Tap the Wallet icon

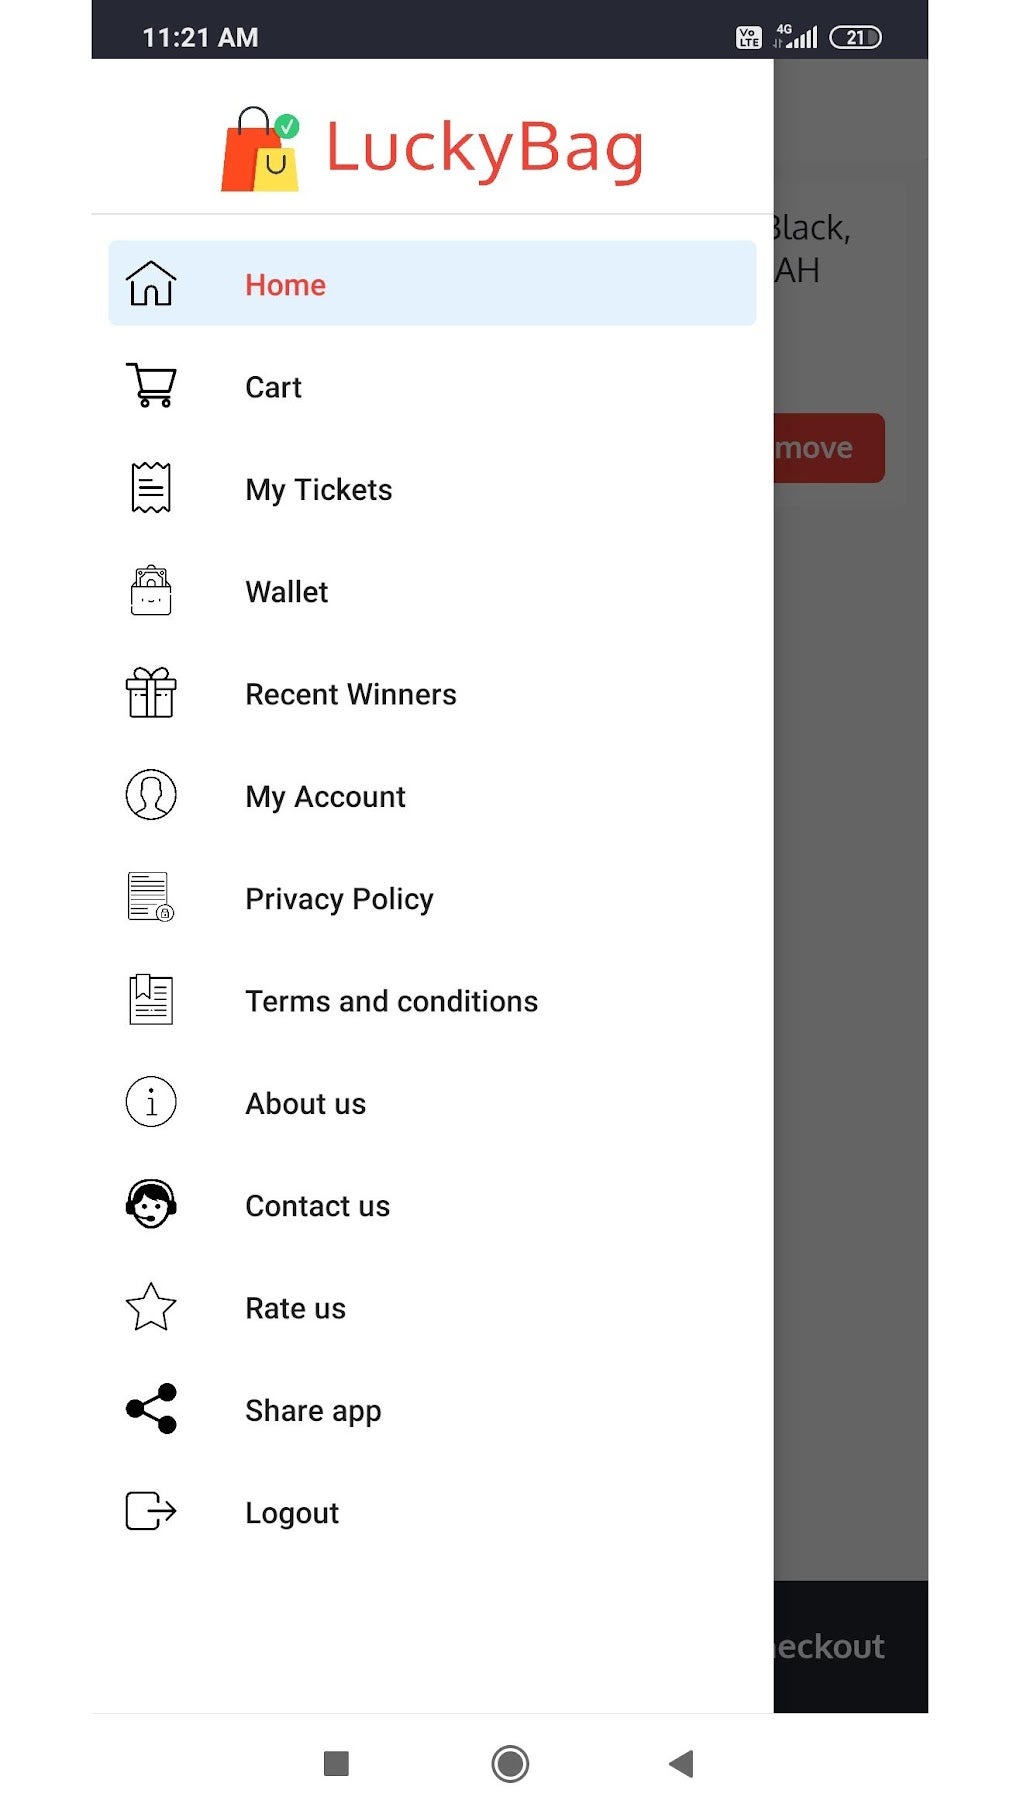[x=151, y=591]
